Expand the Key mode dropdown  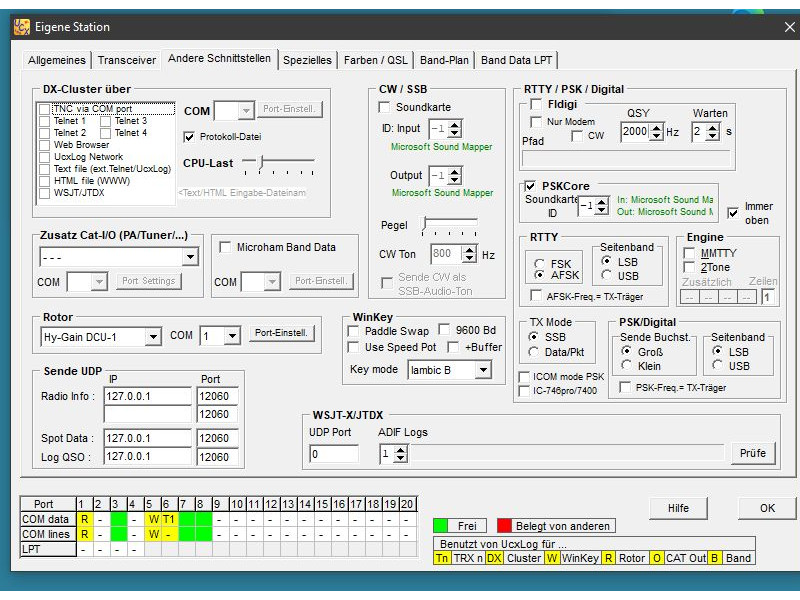tap(483, 370)
